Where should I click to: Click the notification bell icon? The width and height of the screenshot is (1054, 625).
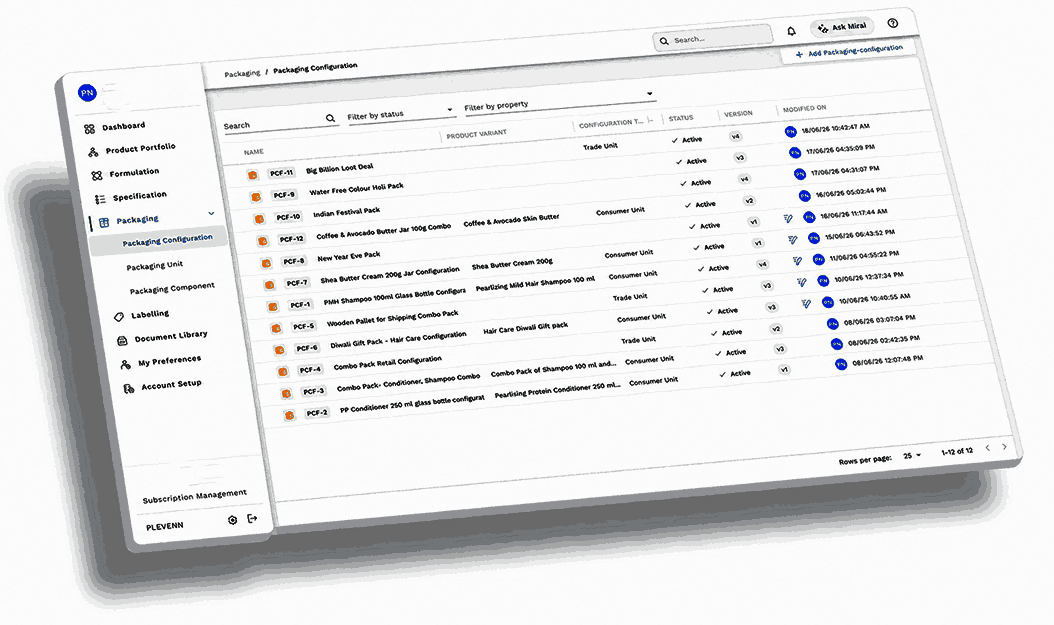click(791, 31)
